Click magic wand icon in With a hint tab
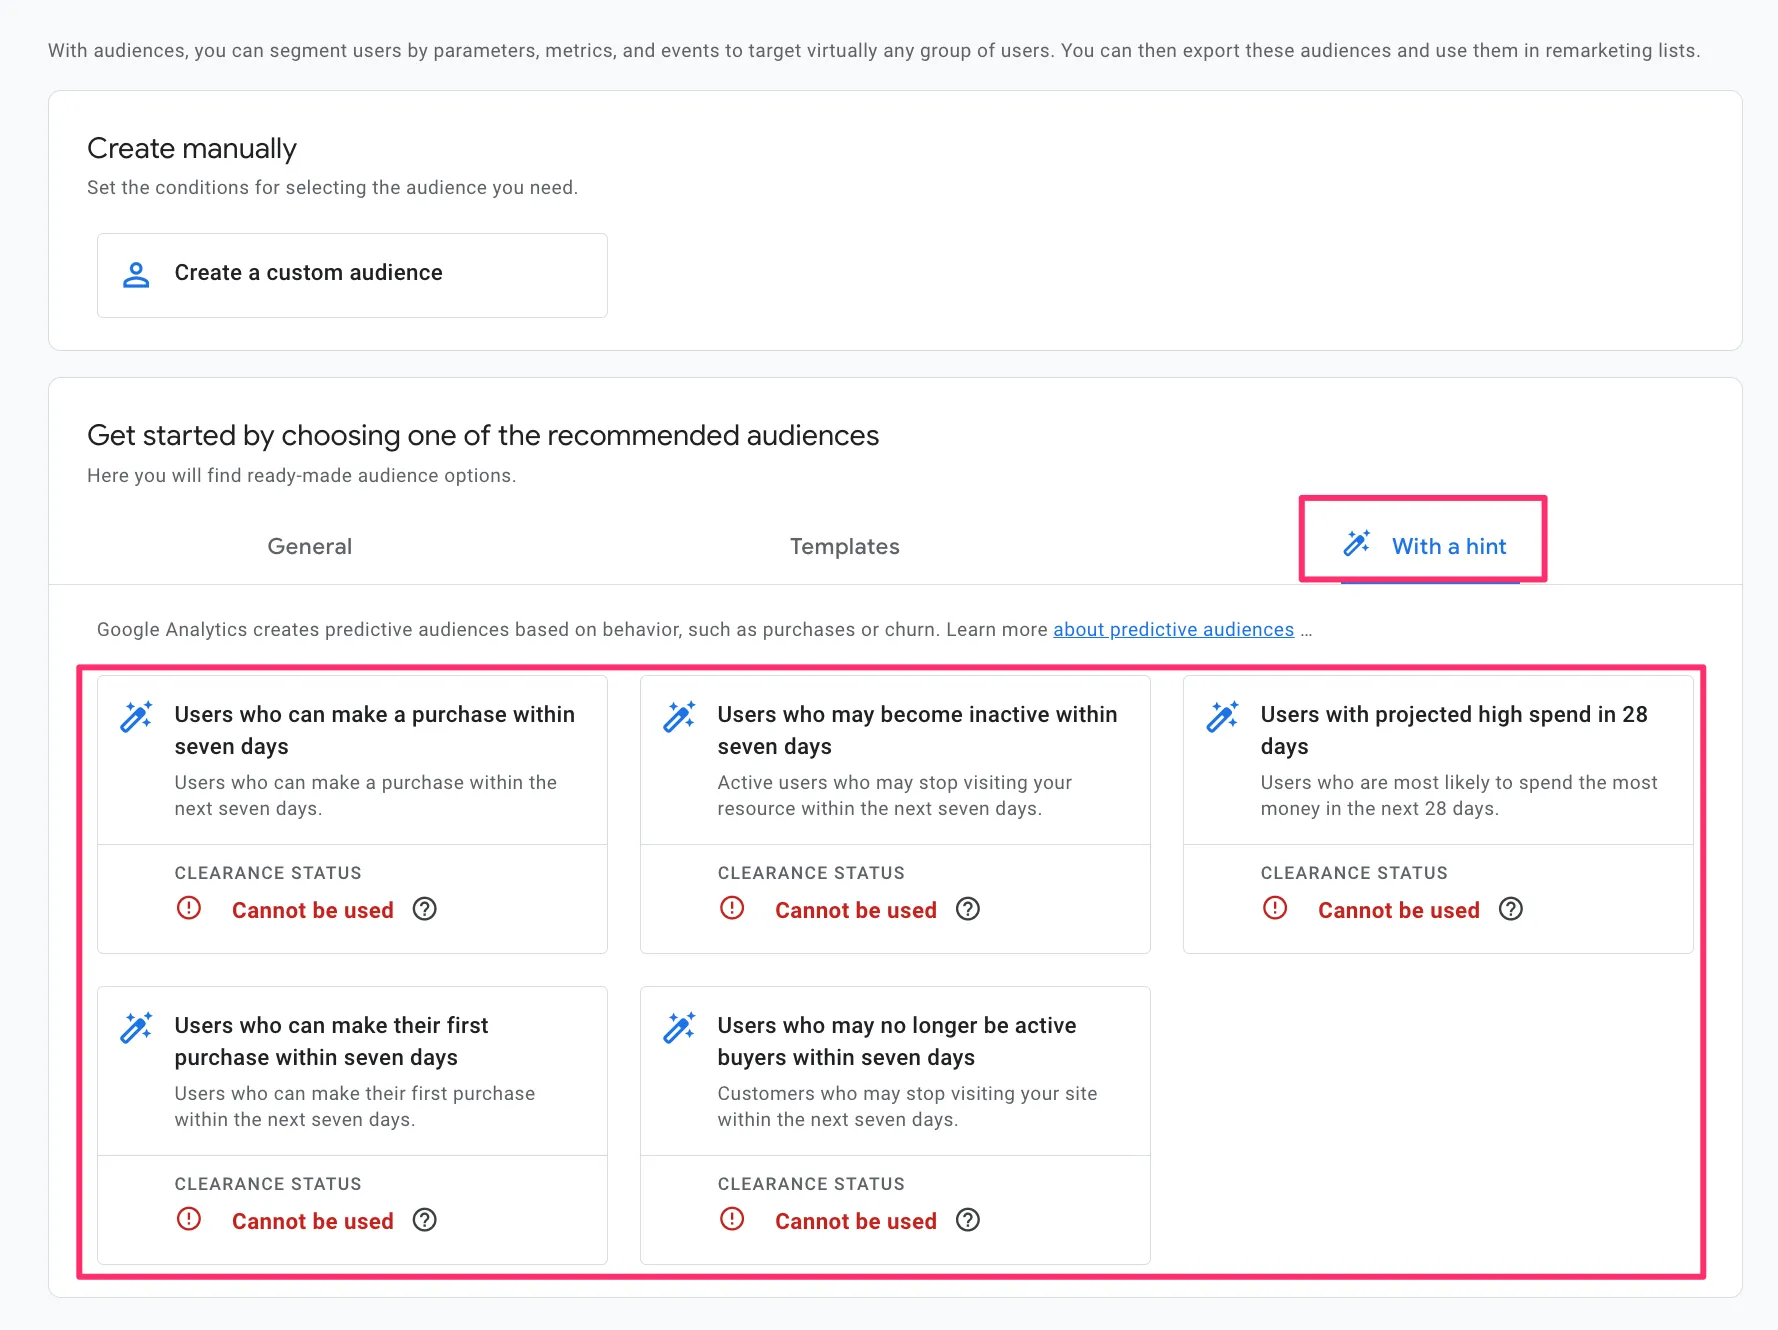Image resolution: width=1778 pixels, height=1330 pixels. coord(1357,543)
